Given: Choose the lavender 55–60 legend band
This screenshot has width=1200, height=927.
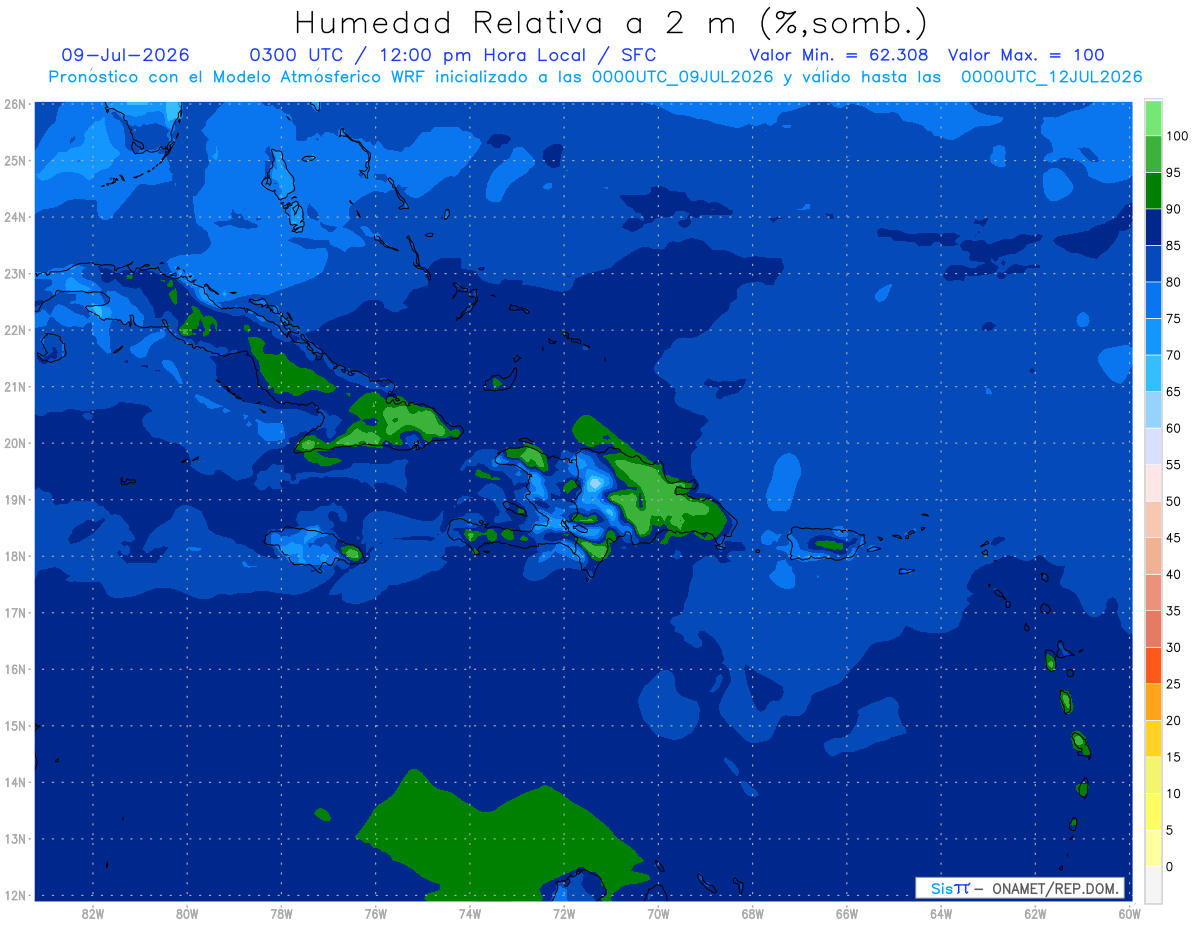Looking at the screenshot, I should (x=1153, y=446).
